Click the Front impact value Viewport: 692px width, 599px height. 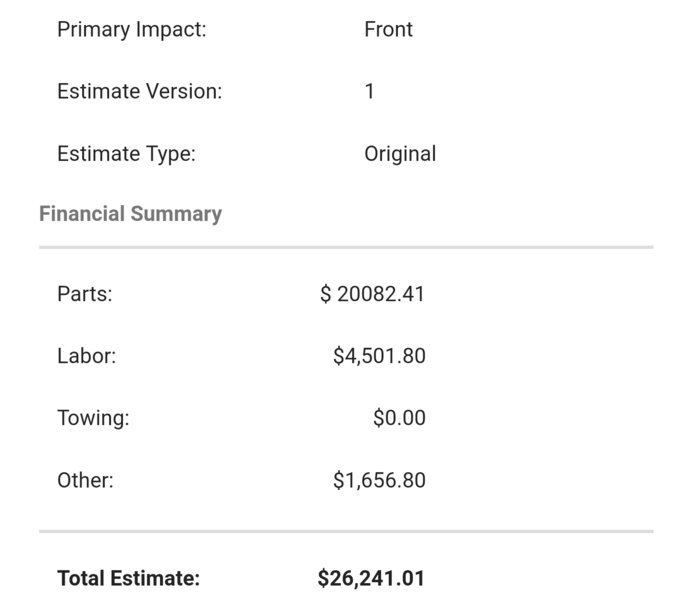coord(388,30)
